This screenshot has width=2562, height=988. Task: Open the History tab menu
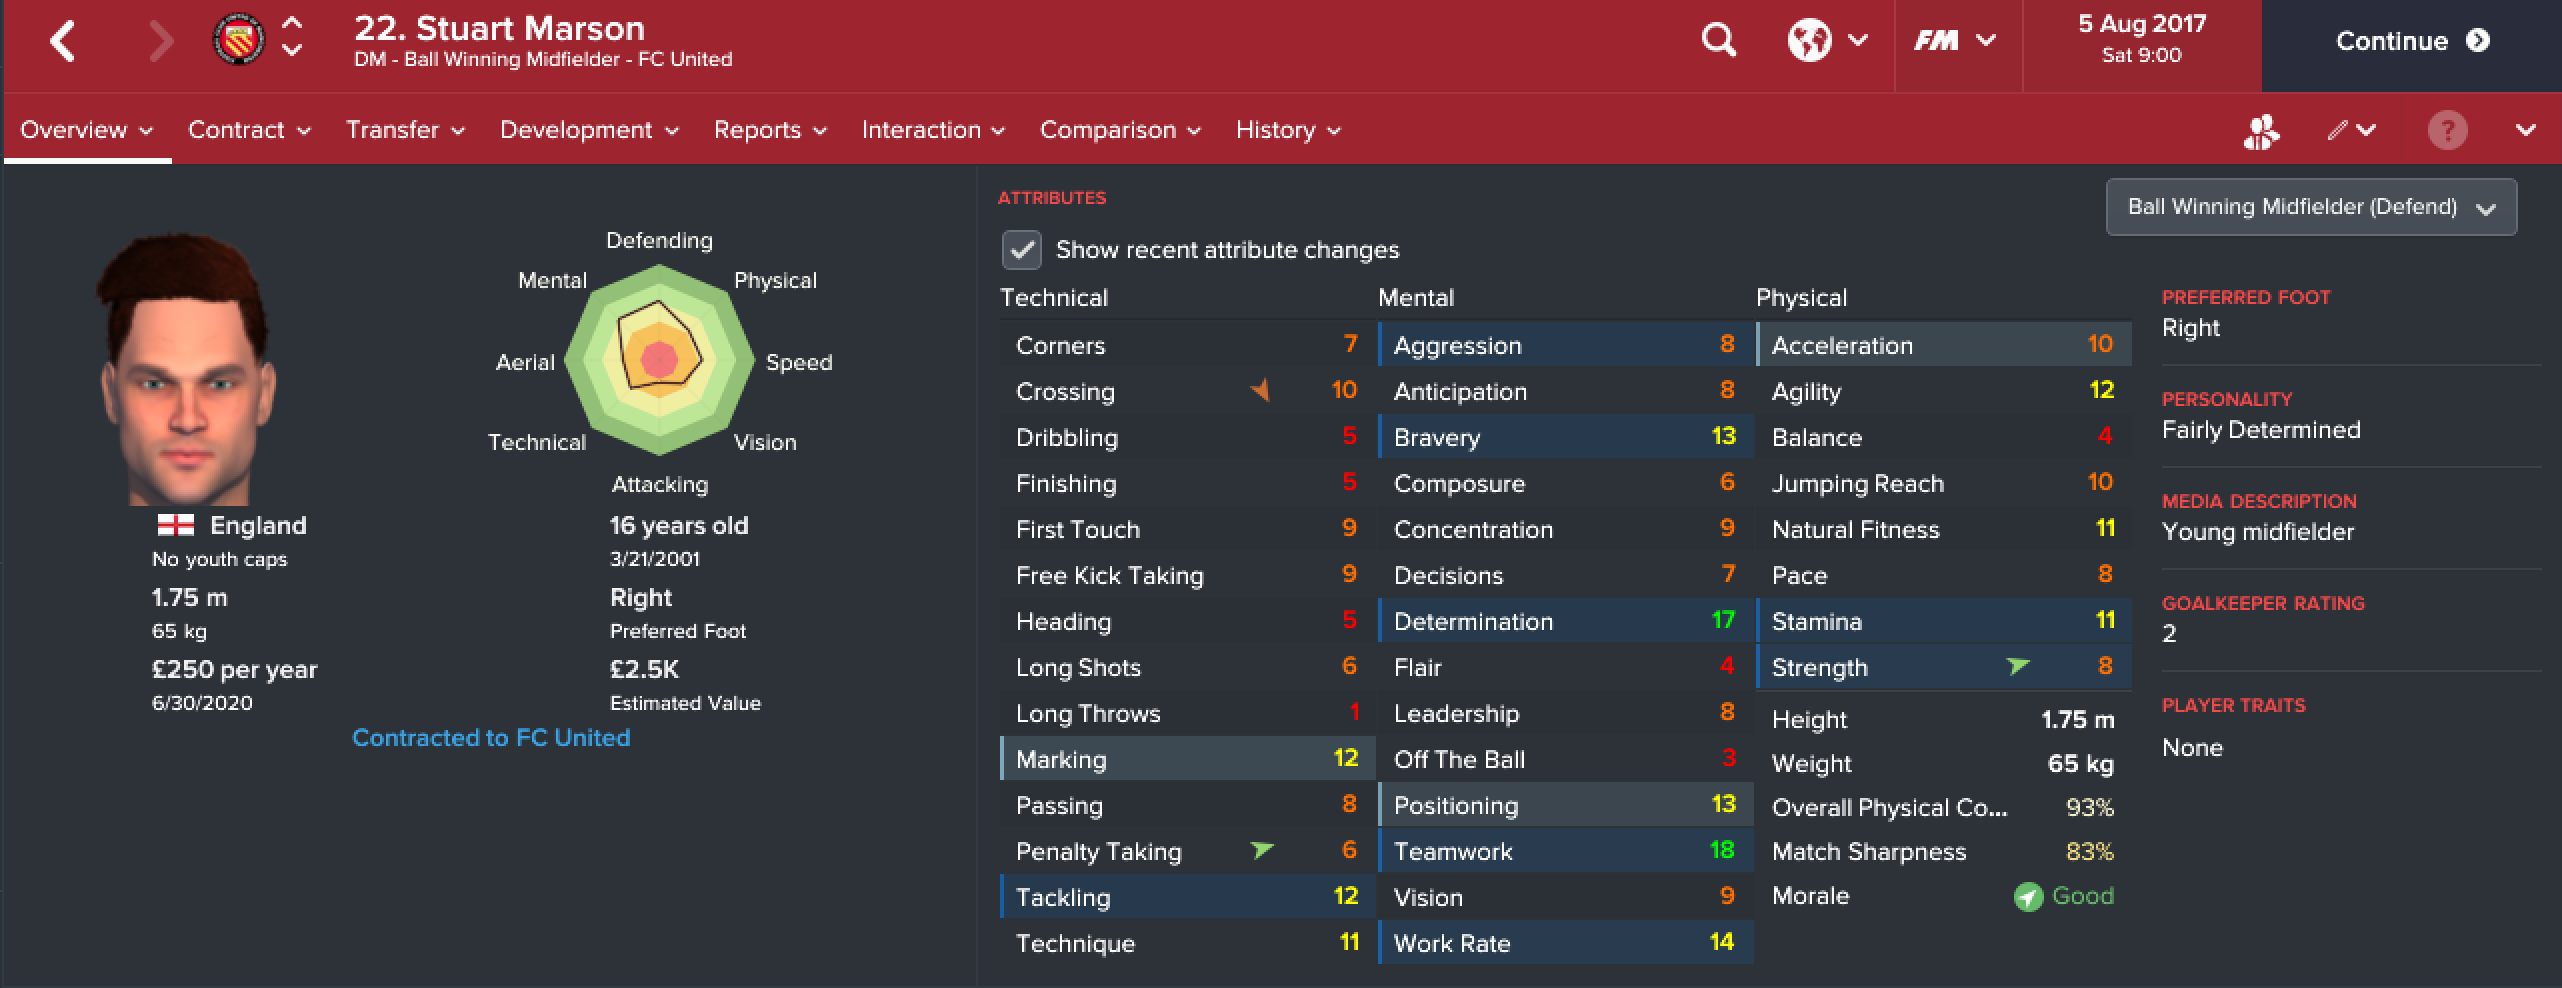click(x=1288, y=130)
